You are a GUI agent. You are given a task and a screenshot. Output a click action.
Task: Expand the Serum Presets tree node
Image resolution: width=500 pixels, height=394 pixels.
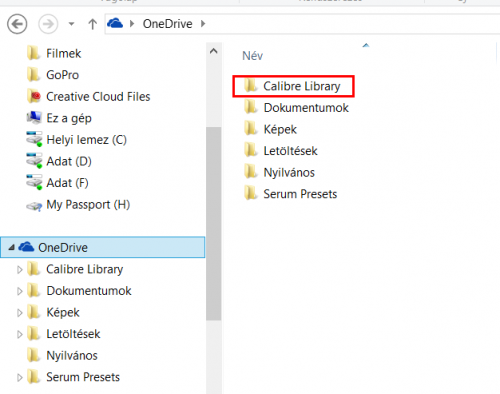tap(20, 377)
